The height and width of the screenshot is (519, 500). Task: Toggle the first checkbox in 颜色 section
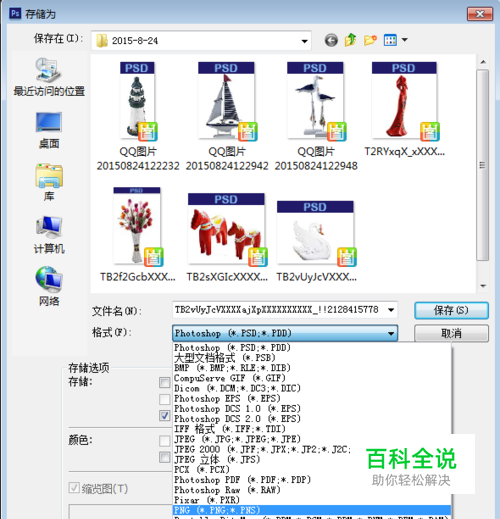[x=164, y=441]
